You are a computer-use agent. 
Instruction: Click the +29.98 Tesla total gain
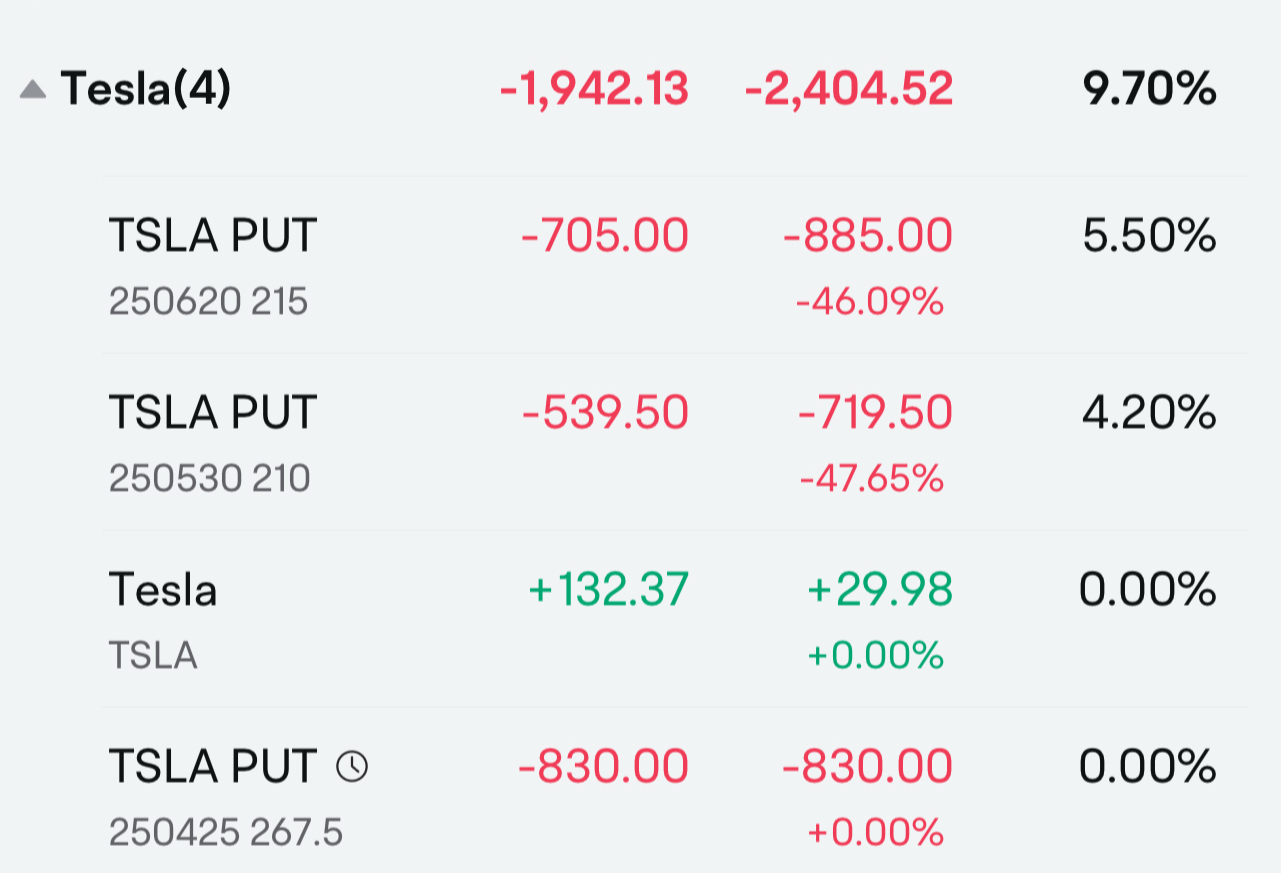coord(880,589)
